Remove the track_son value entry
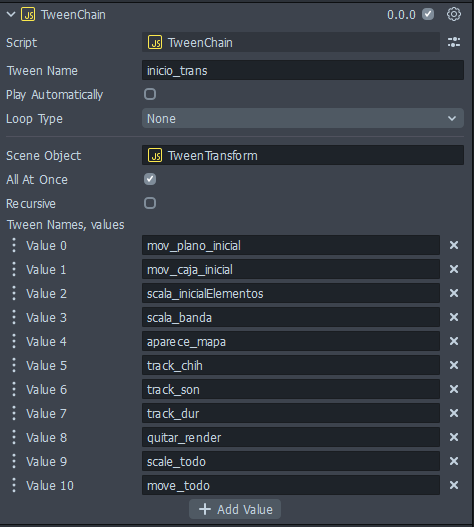 [454, 389]
